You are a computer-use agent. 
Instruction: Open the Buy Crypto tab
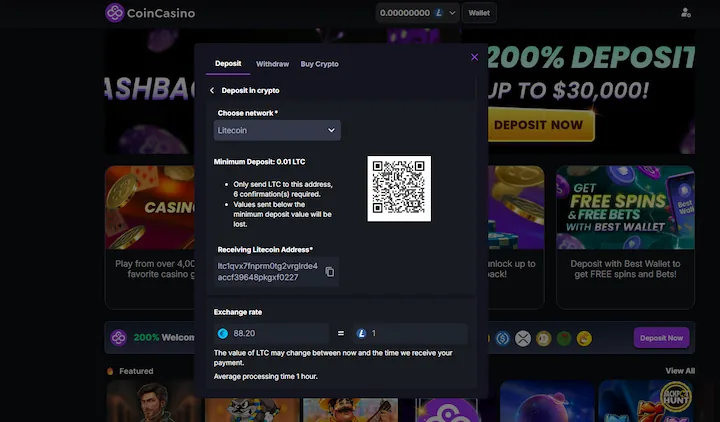[x=319, y=64]
